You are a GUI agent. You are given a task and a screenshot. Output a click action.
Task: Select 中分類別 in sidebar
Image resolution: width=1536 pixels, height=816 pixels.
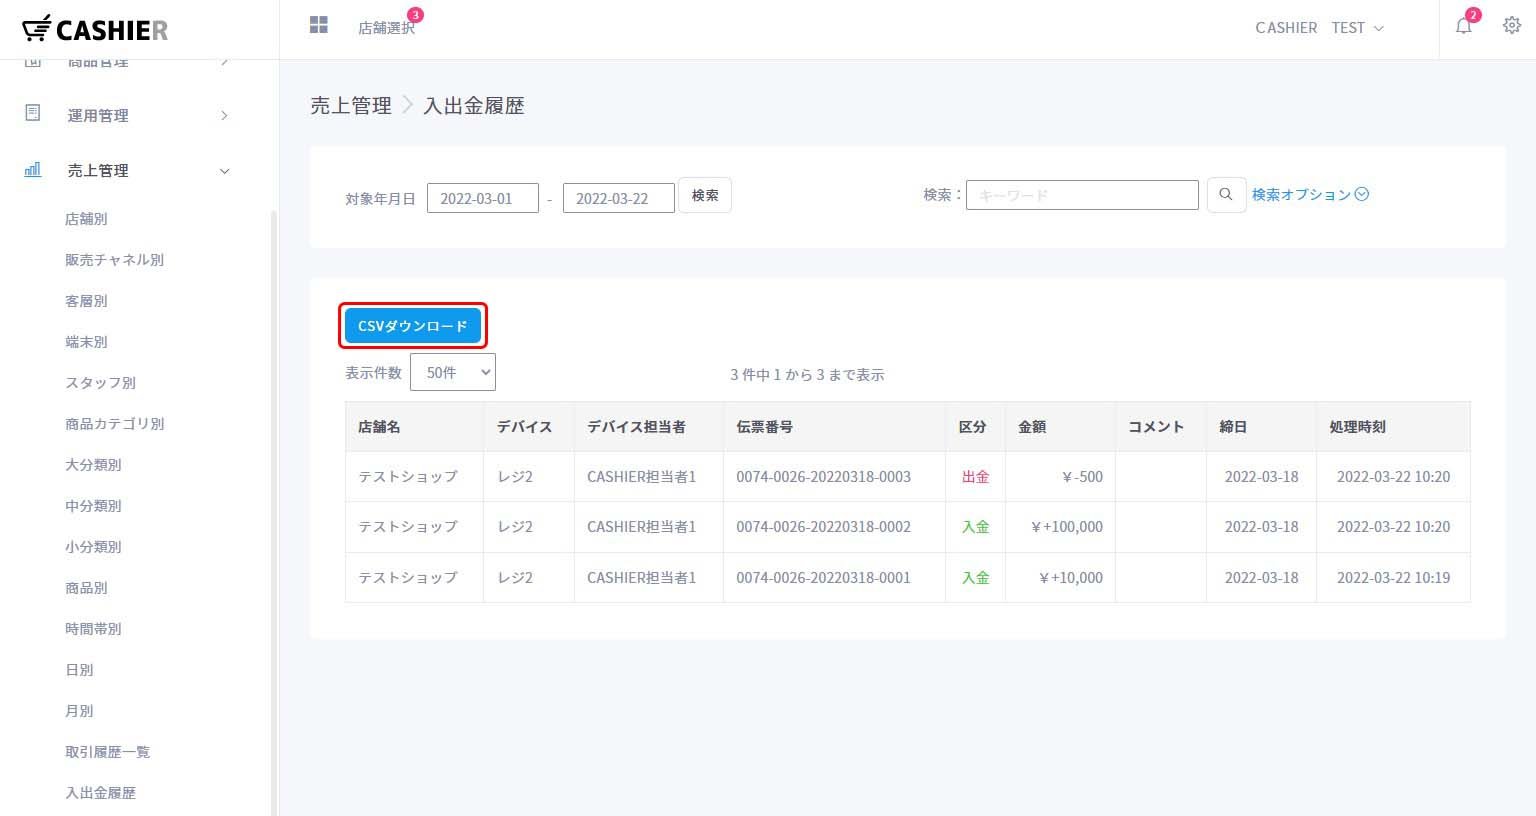(93, 506)
